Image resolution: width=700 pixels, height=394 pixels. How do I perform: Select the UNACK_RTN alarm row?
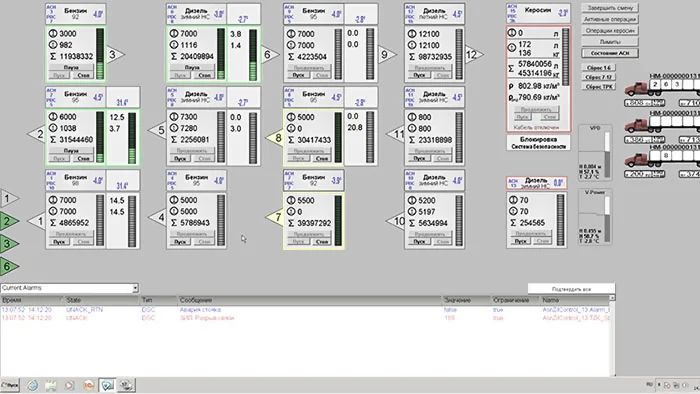[305, 309]
